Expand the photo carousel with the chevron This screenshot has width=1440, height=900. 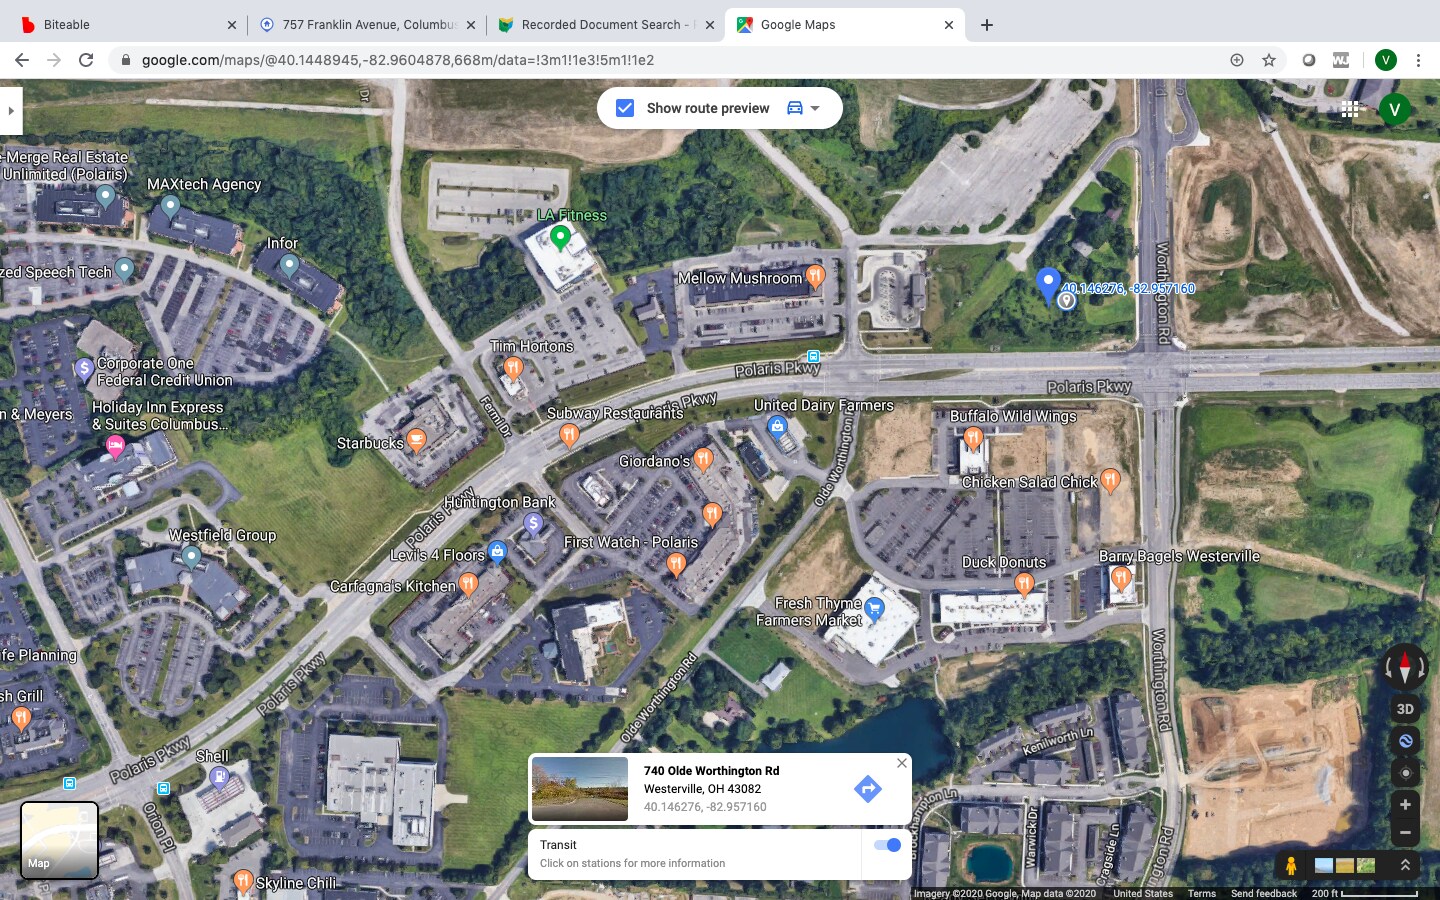click(x=1405, y=865)
